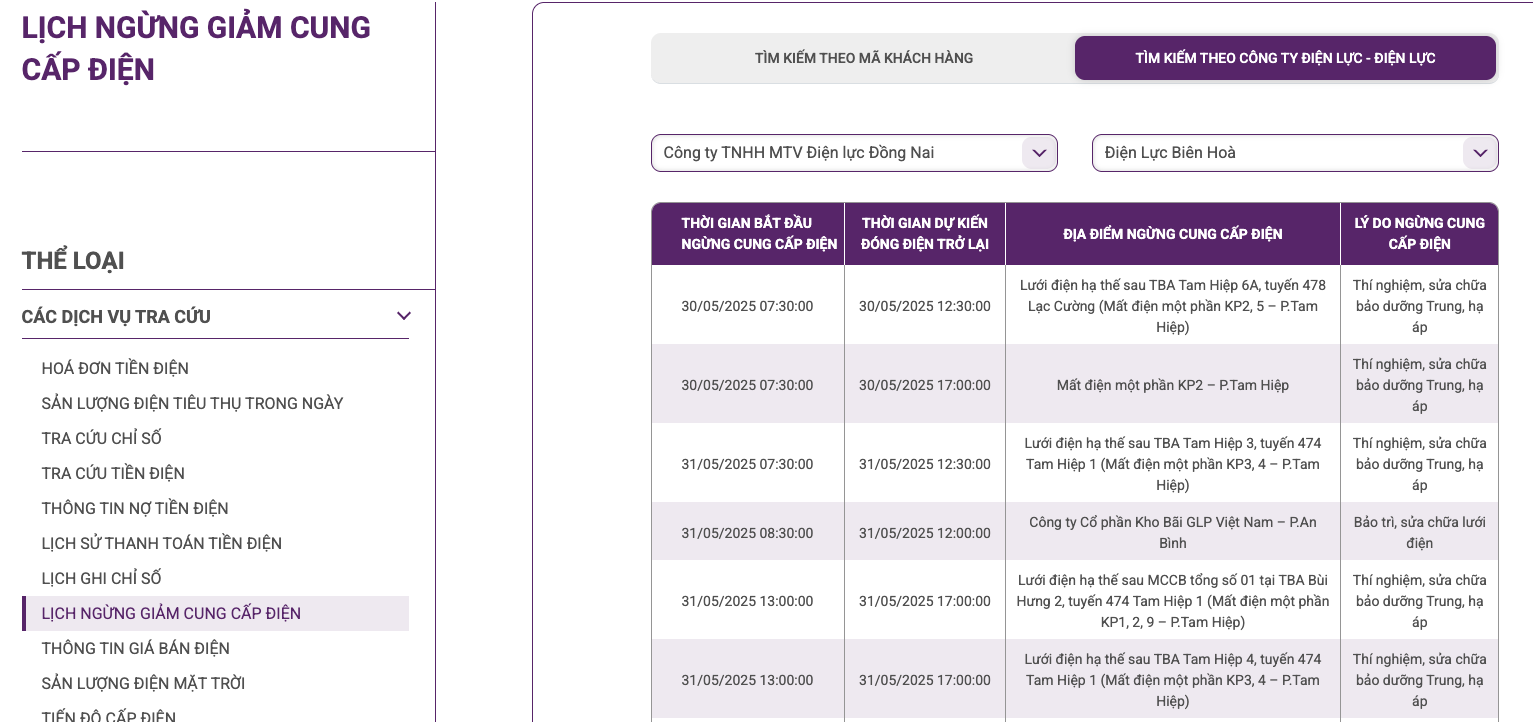Open TRA CỨU CHỈ SỐ page
Viewport: 1533px width, 722px height.
tap(101, 438)
